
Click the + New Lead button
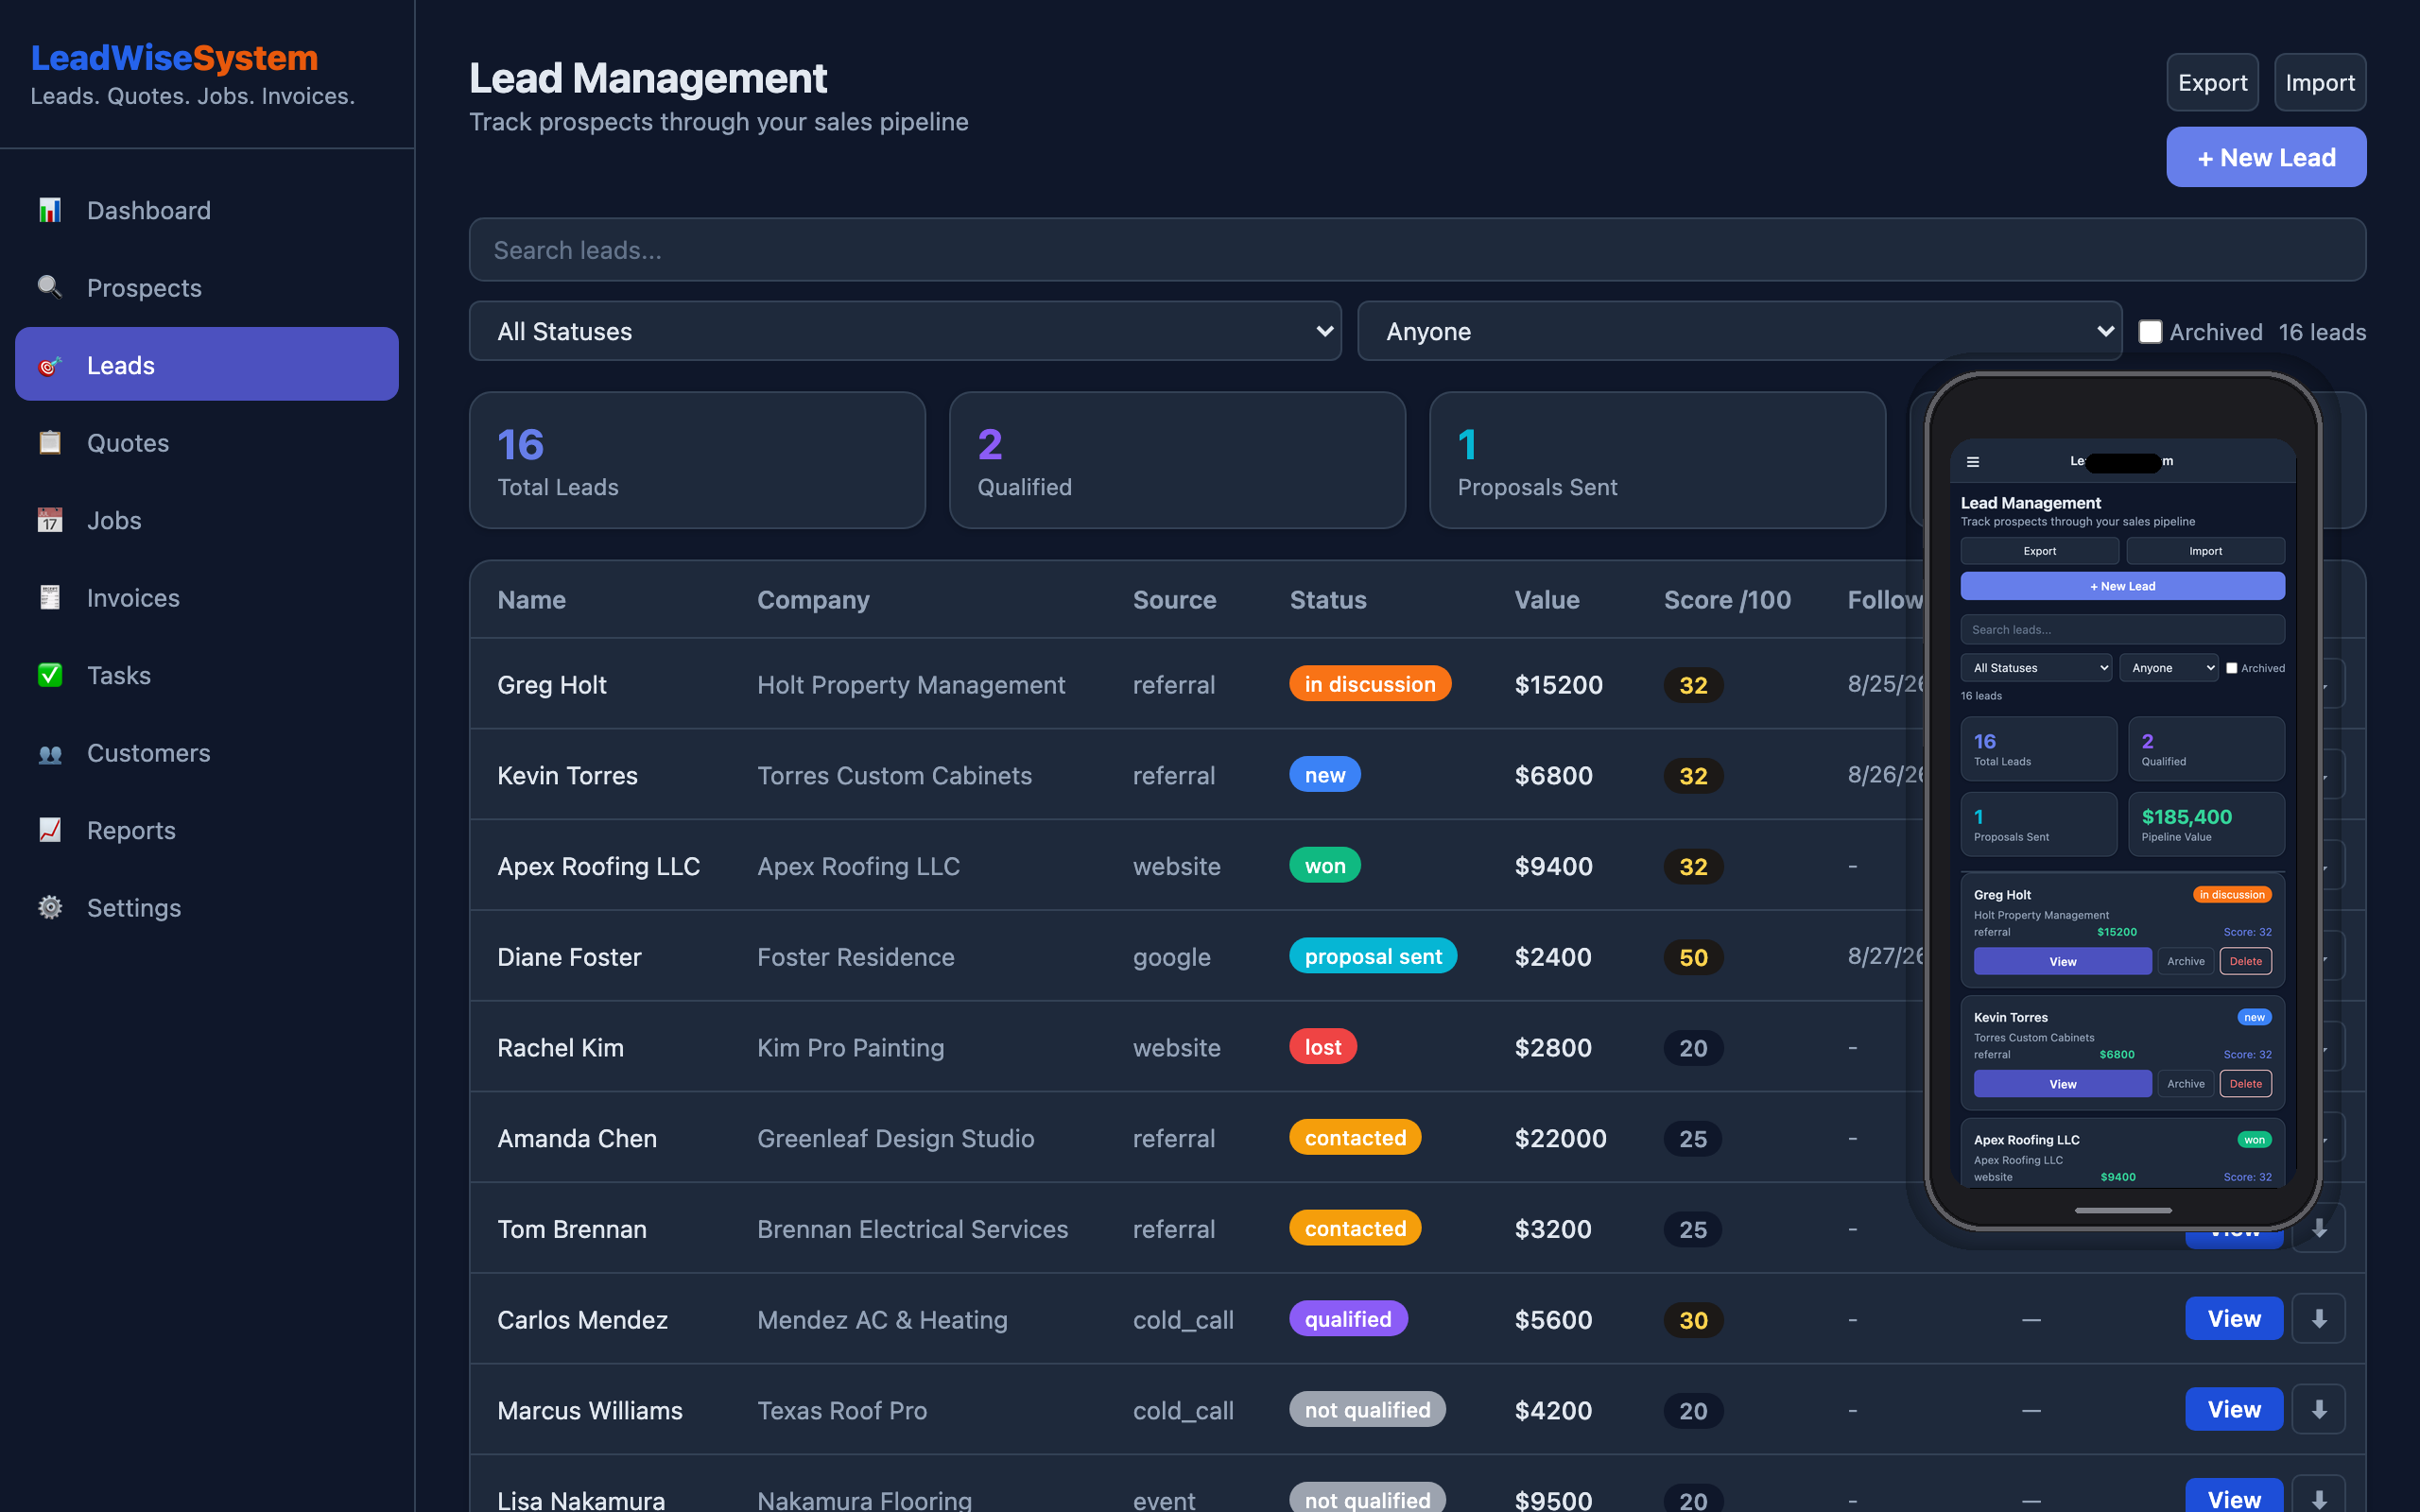click(2266, 157)
